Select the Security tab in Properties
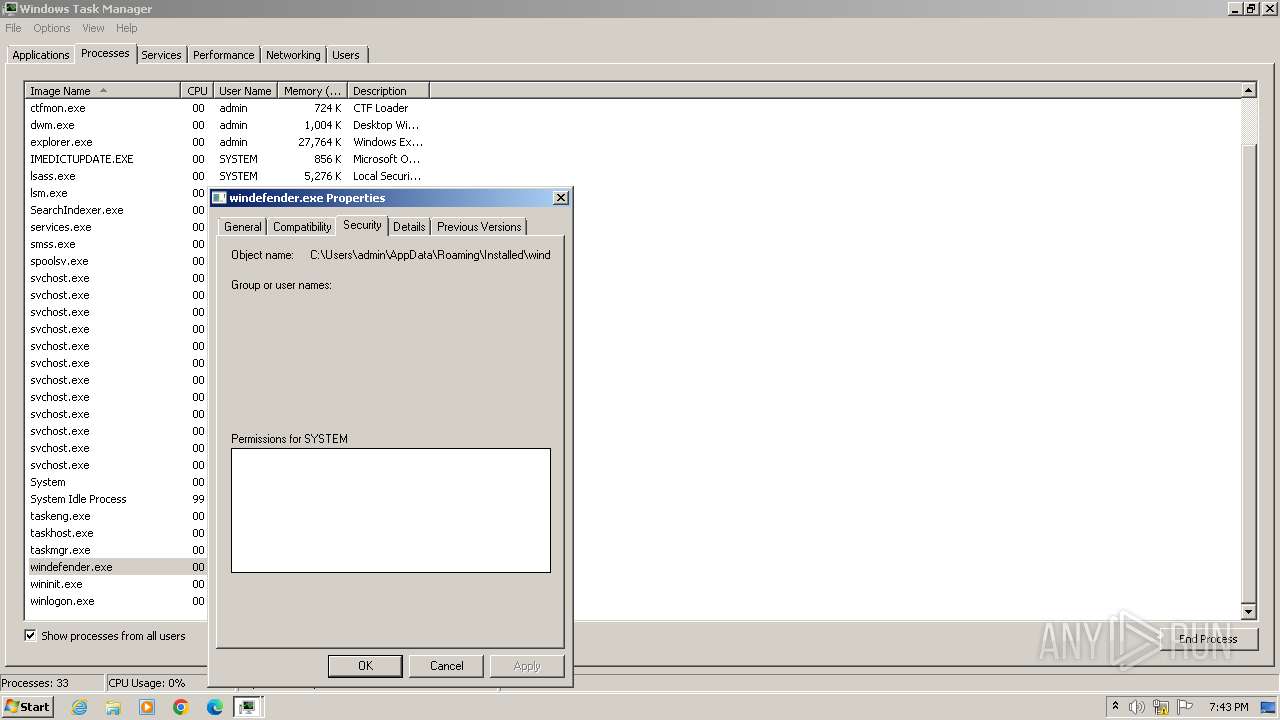The height and width of the screenshot is (720, 1280). coord(362,225)
